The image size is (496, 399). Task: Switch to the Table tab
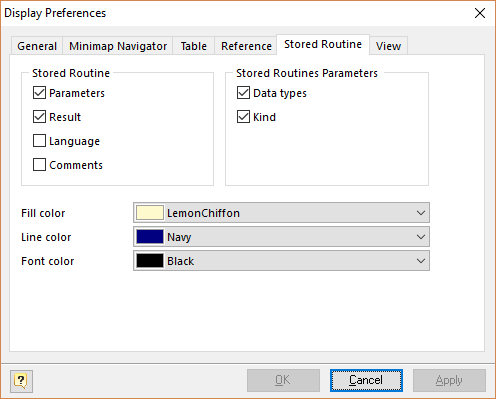pyautogui.click(x=194, y=46)
